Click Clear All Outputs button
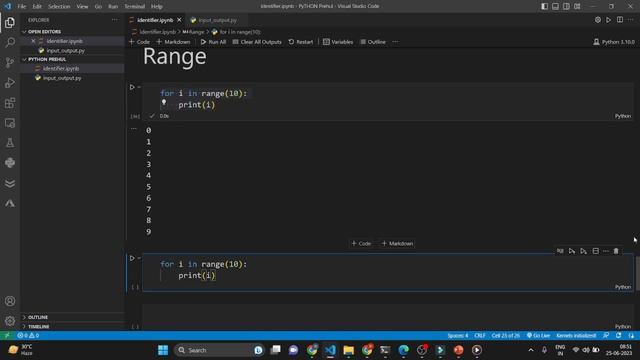 click(257, 42)
